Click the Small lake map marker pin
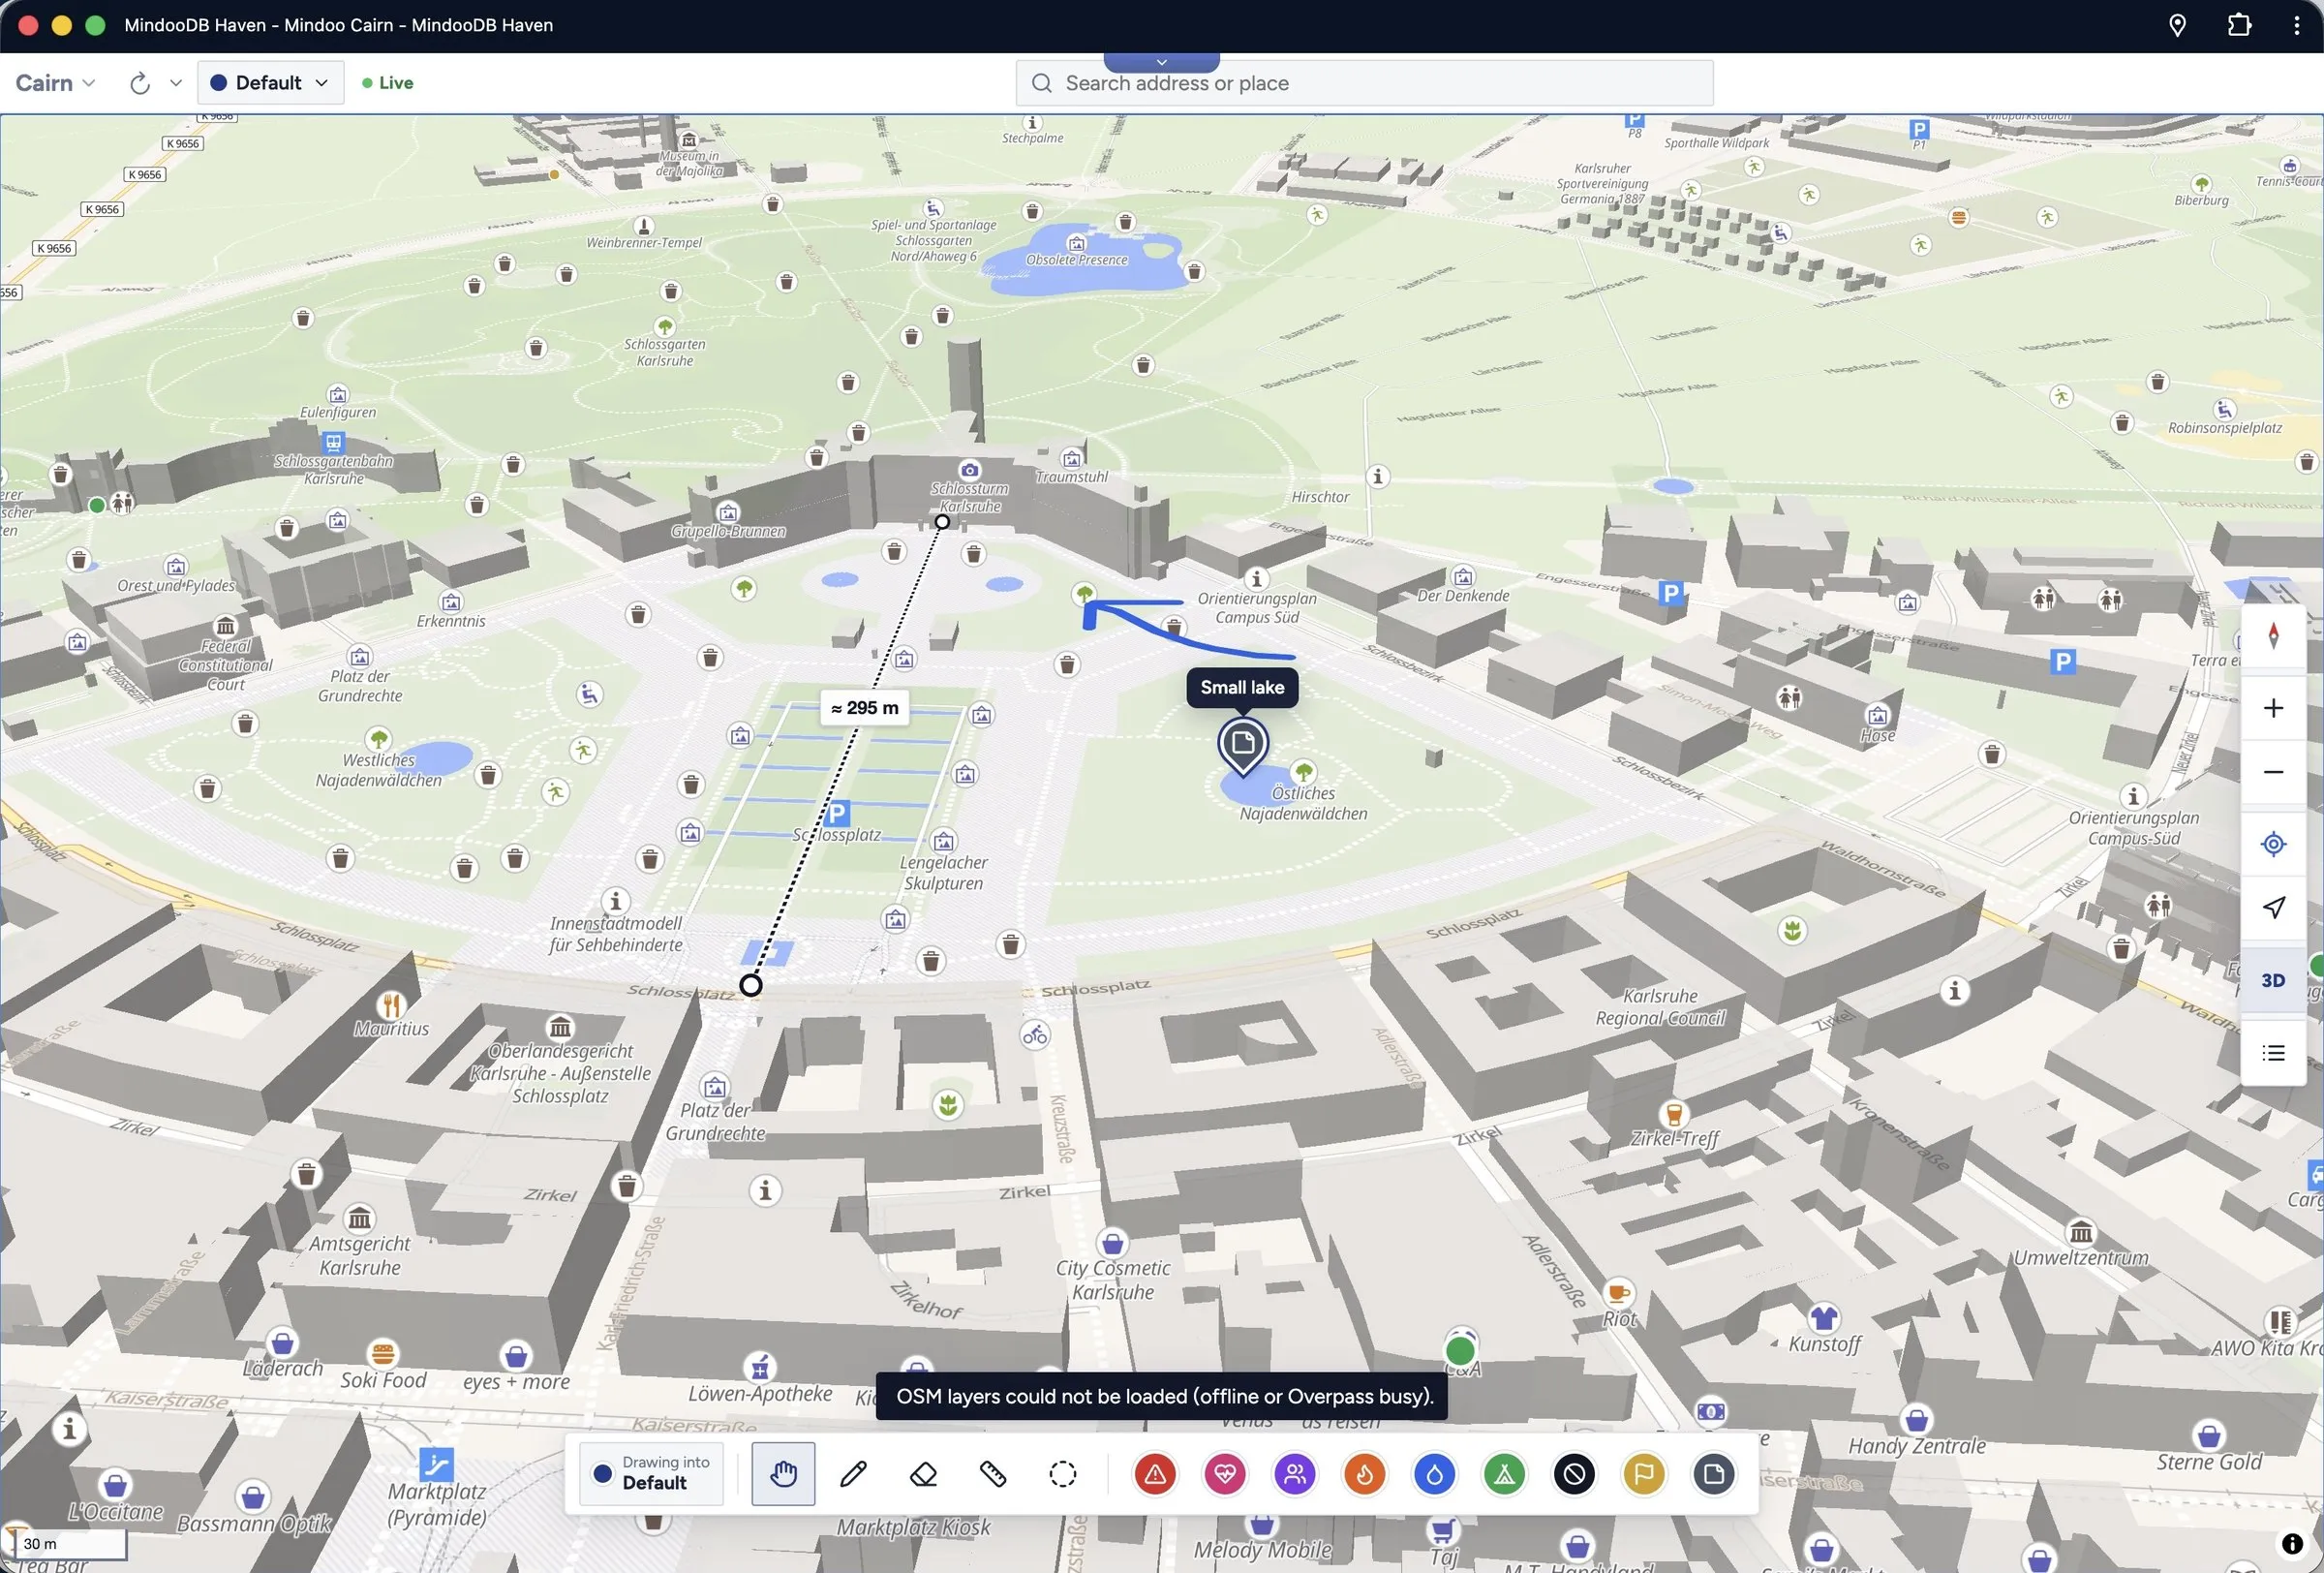Viewport: 2324px width, 1573px height. pos(1242,746)
